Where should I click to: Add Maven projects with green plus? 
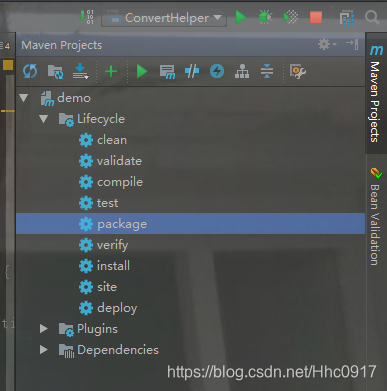pos(111,71)
